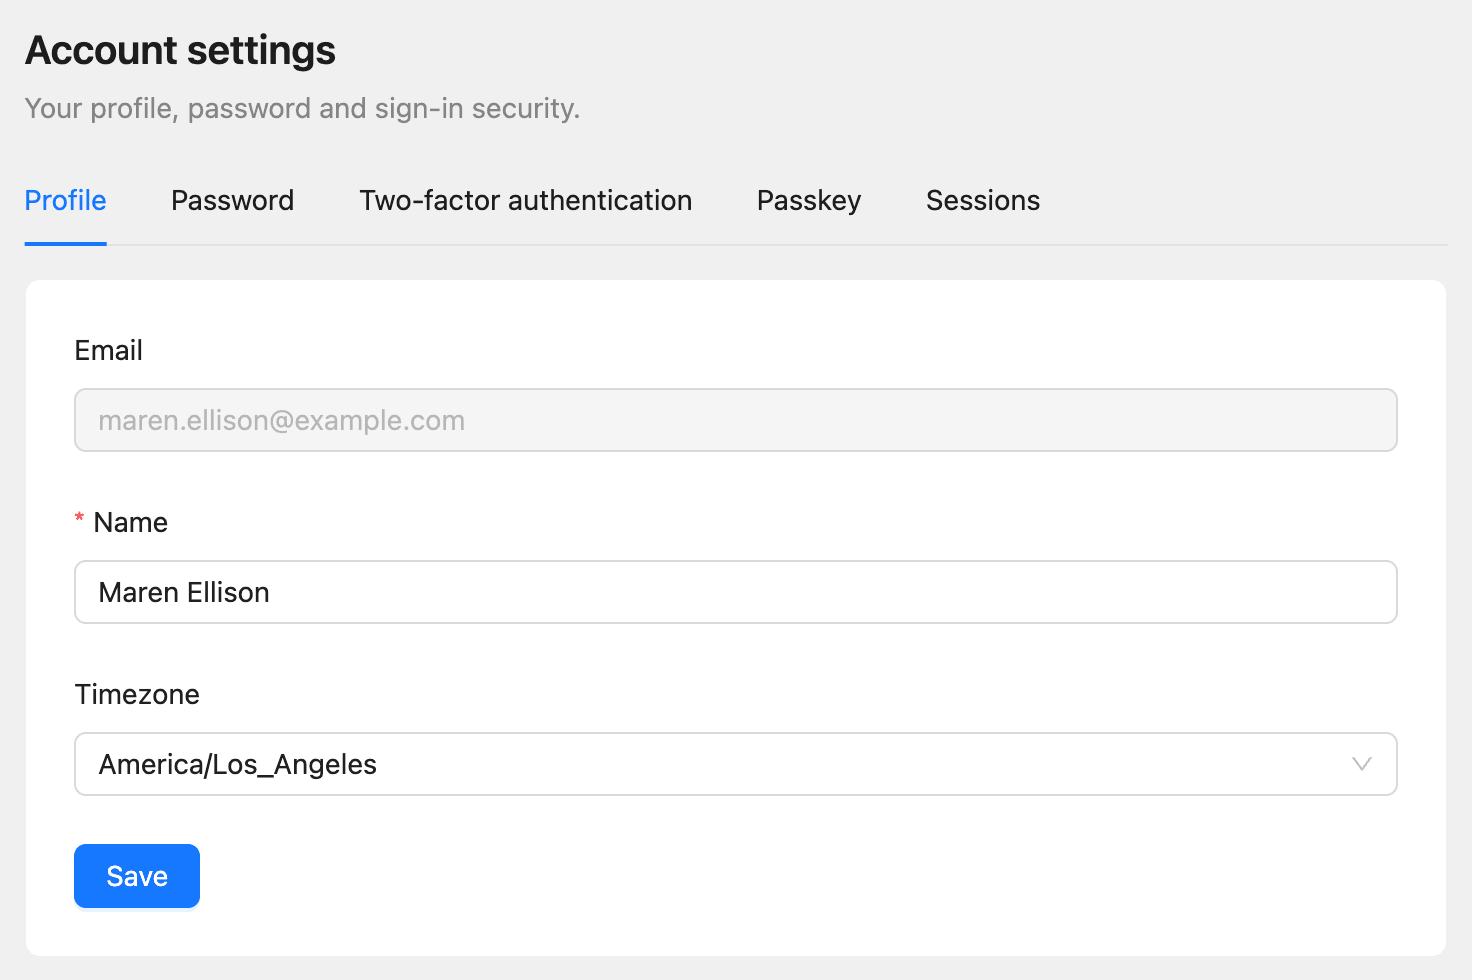Select the Passkey tab
This screenshot has height=980, width=1472.
[809, 201]
